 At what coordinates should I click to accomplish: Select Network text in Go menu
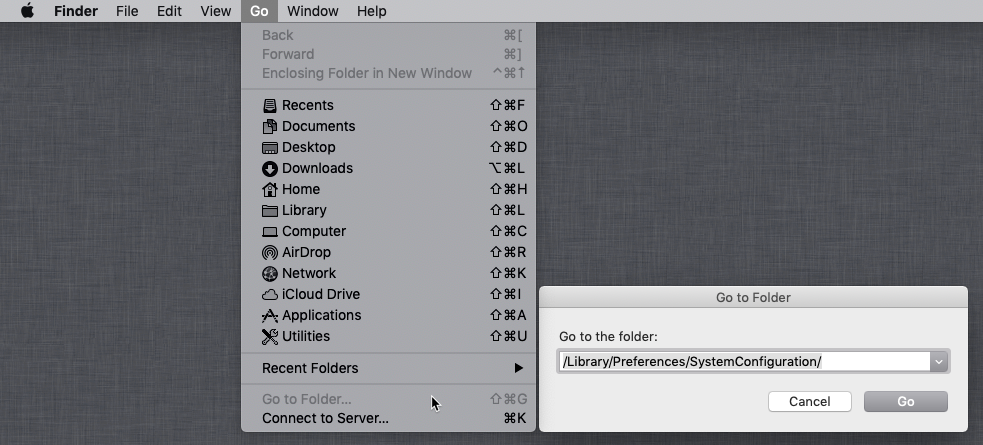[309, 273]
